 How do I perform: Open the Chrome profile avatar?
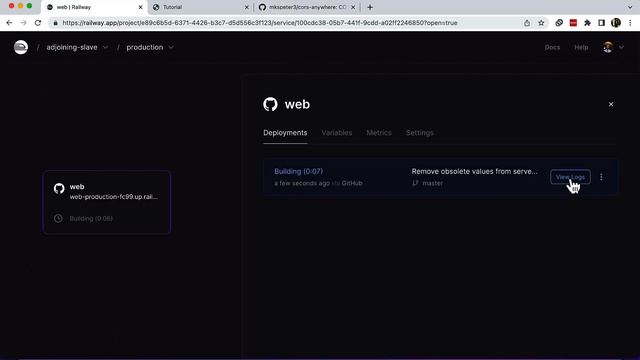point(616,23)
